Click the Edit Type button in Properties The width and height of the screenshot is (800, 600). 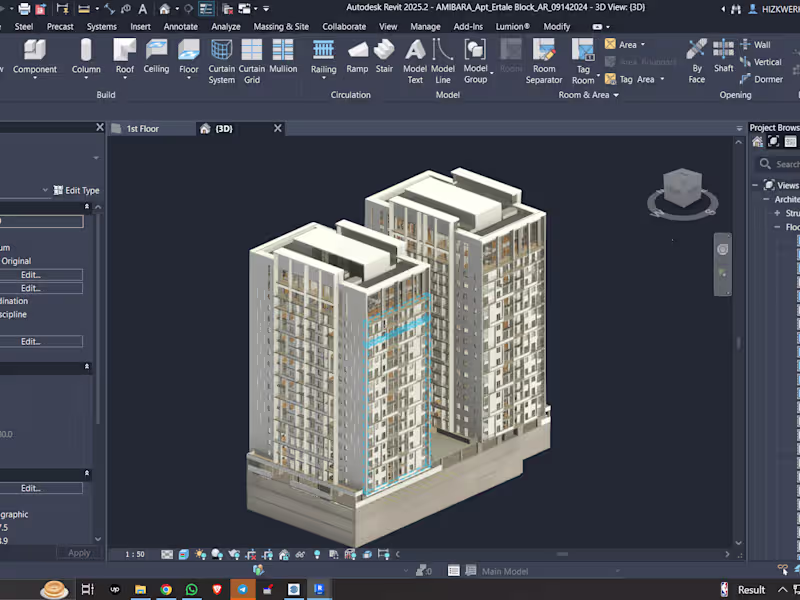tap(76, 190)
